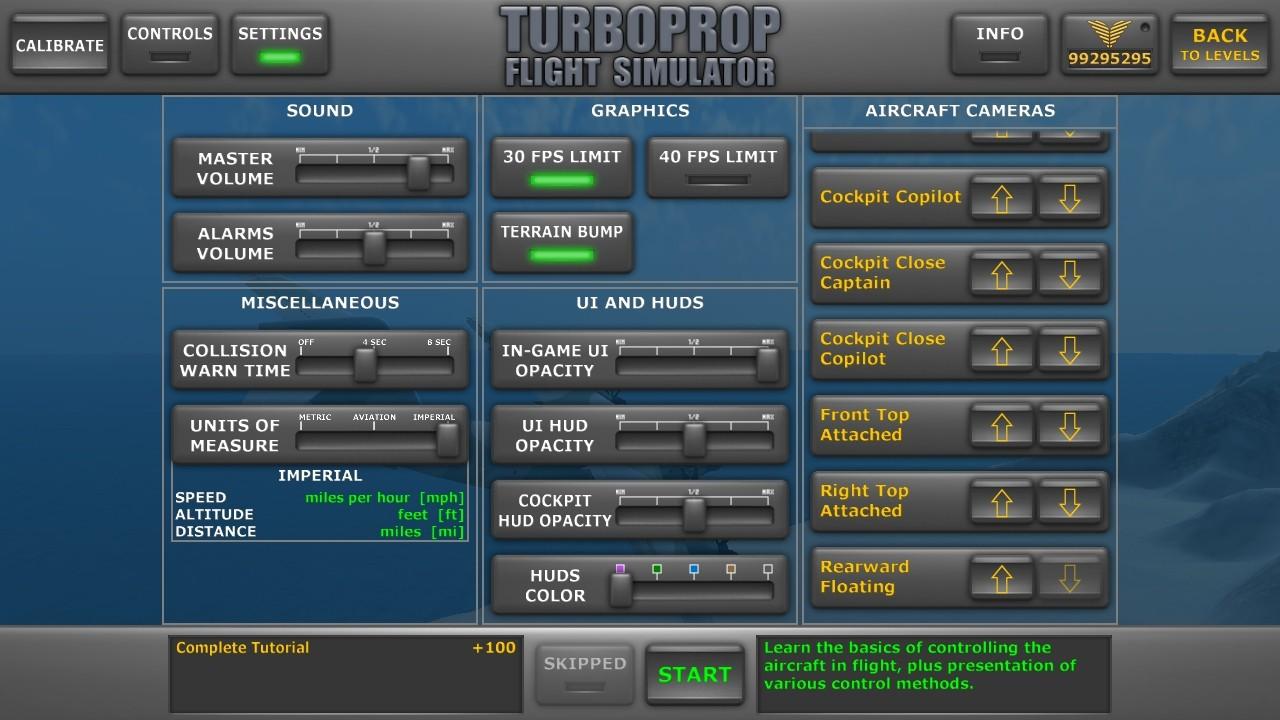
Task: Toggle the 30 FPS limit option
Action: click(x=561, y=167)
